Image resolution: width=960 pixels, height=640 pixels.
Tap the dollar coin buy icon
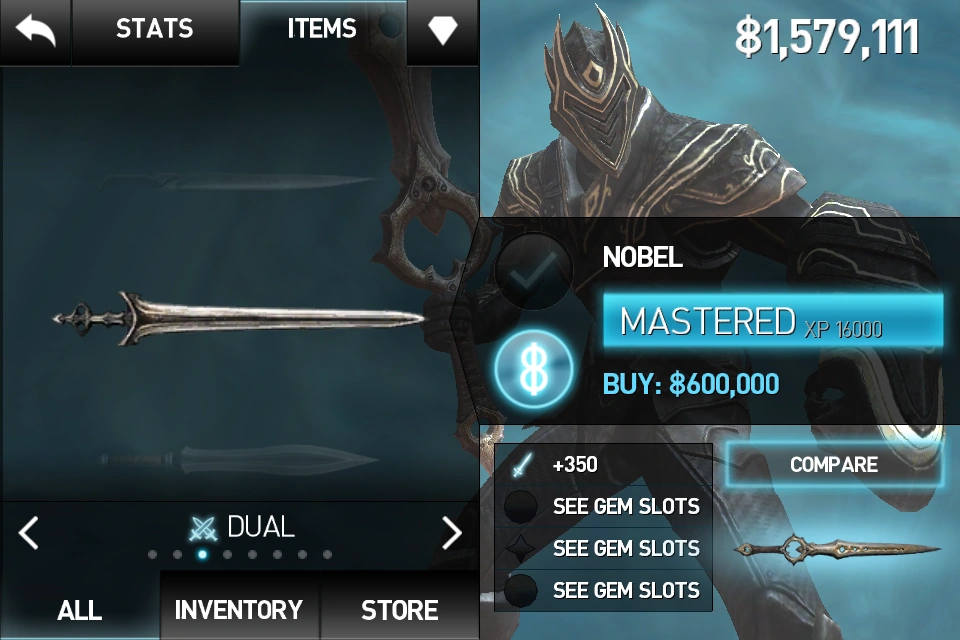click(534, 369)
